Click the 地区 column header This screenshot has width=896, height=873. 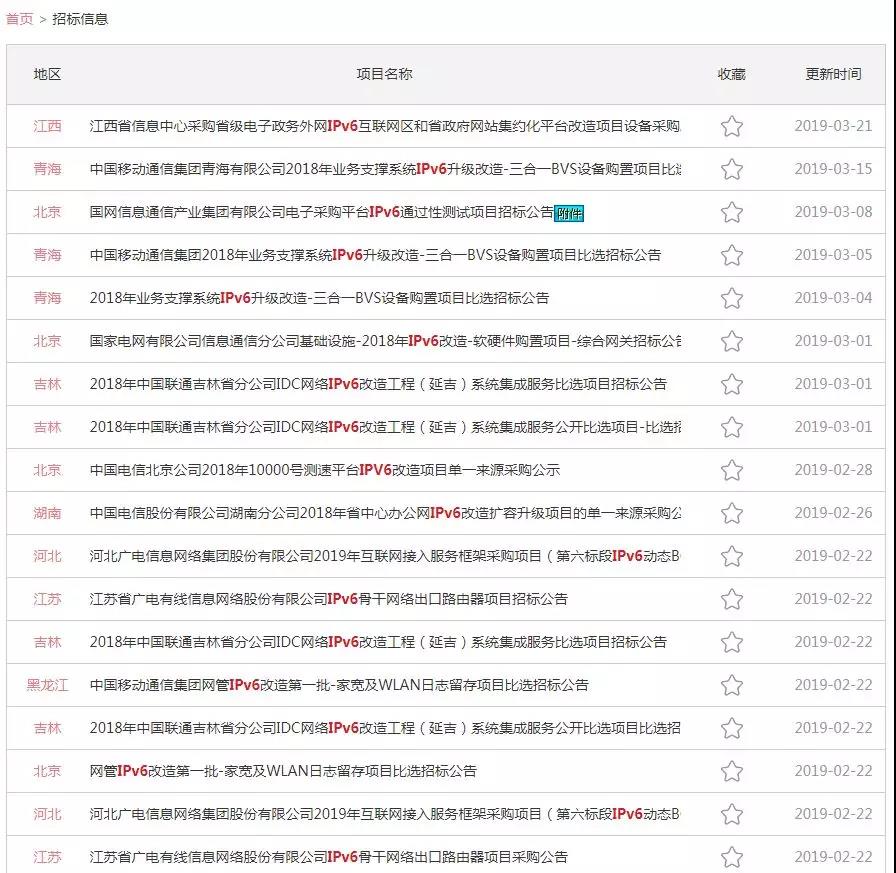(x=47, y=74)
